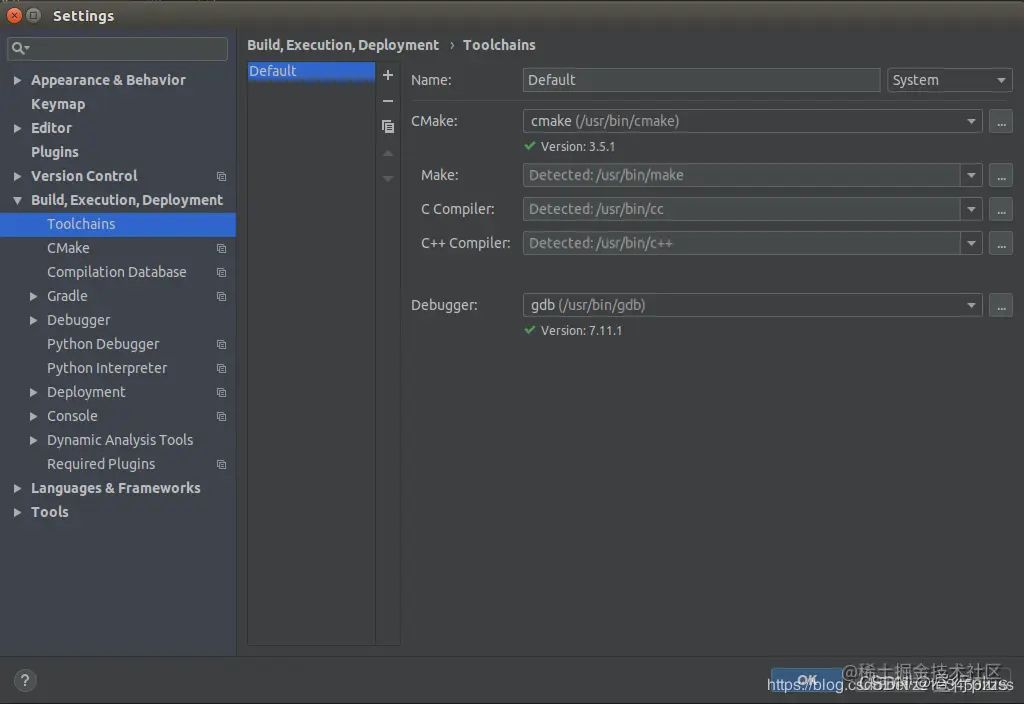The height and width of the screenshot is (704, 1024).
Task: Browse for the C++ Compiler path
Action: [1001, 244]
